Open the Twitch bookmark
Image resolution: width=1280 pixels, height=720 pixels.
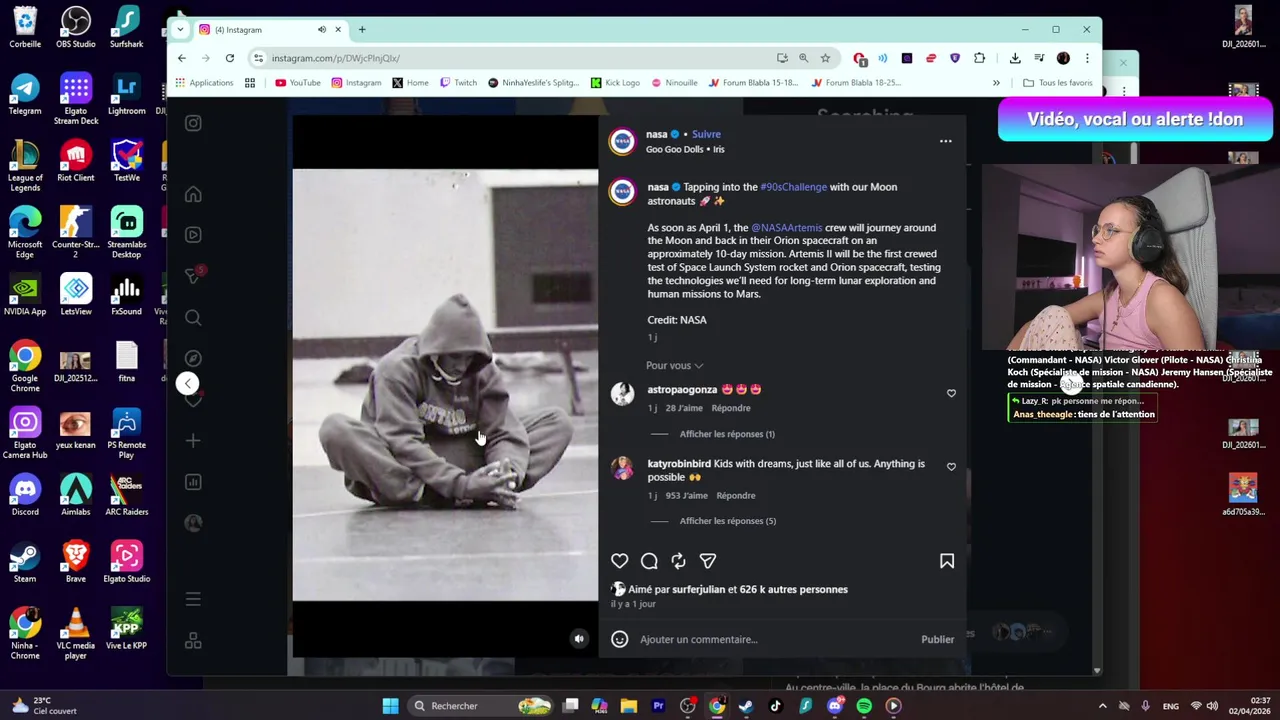point(458,83)
